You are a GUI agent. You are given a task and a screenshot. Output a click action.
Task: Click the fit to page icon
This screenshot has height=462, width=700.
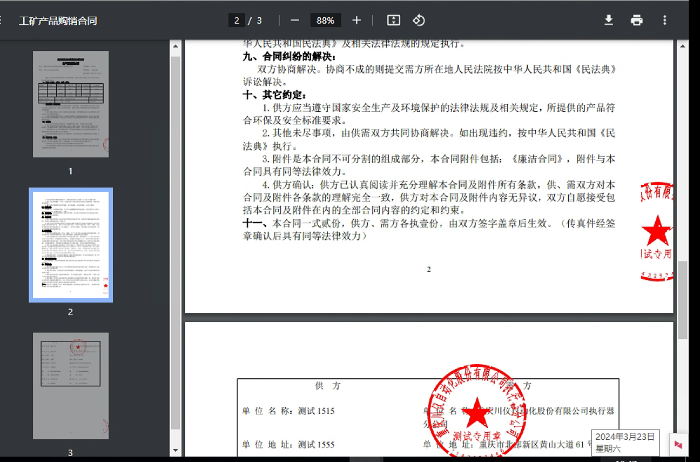coord(393,20)
